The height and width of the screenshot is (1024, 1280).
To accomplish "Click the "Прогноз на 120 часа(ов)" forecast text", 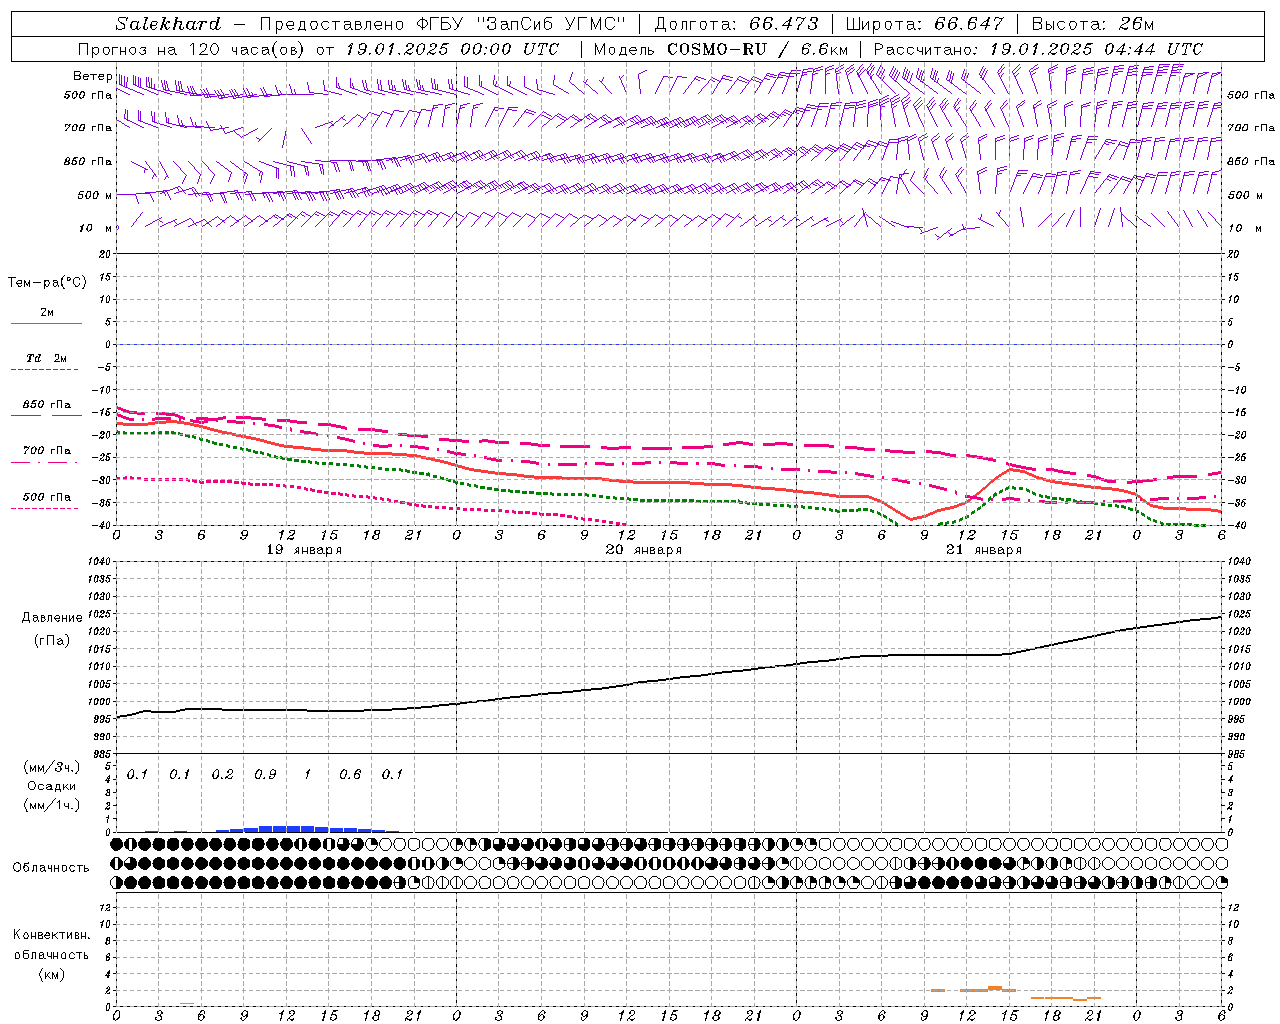I will [193, 49].
